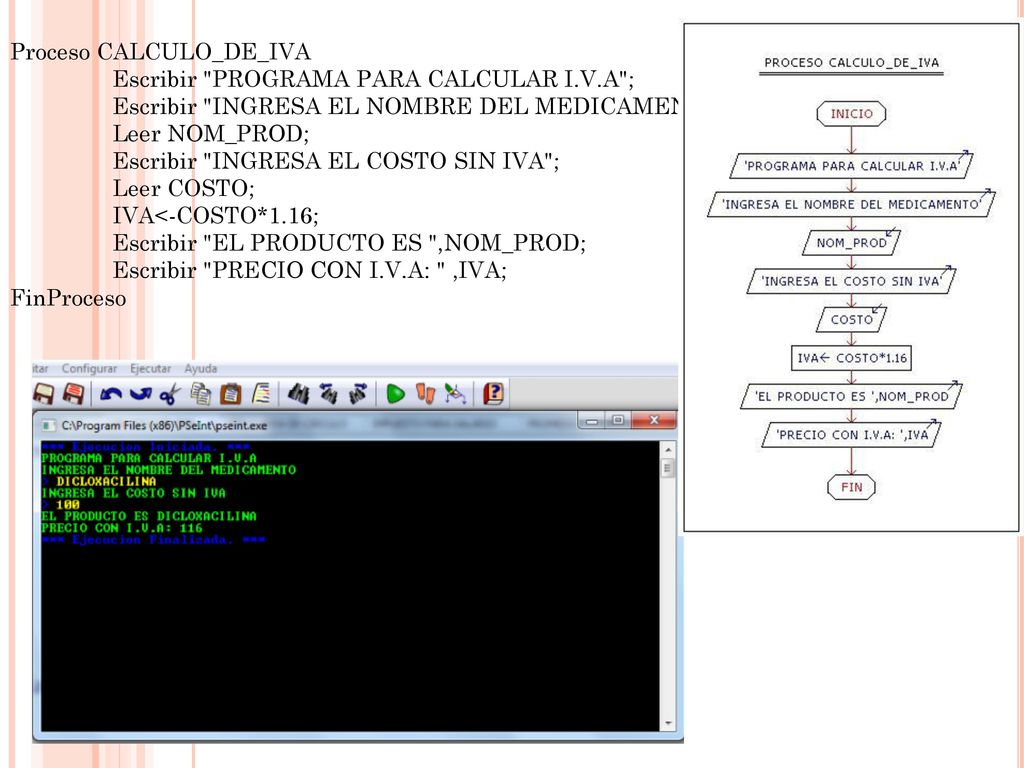
Task: Open Find with the binoculars icon
Action: point(298,394)
